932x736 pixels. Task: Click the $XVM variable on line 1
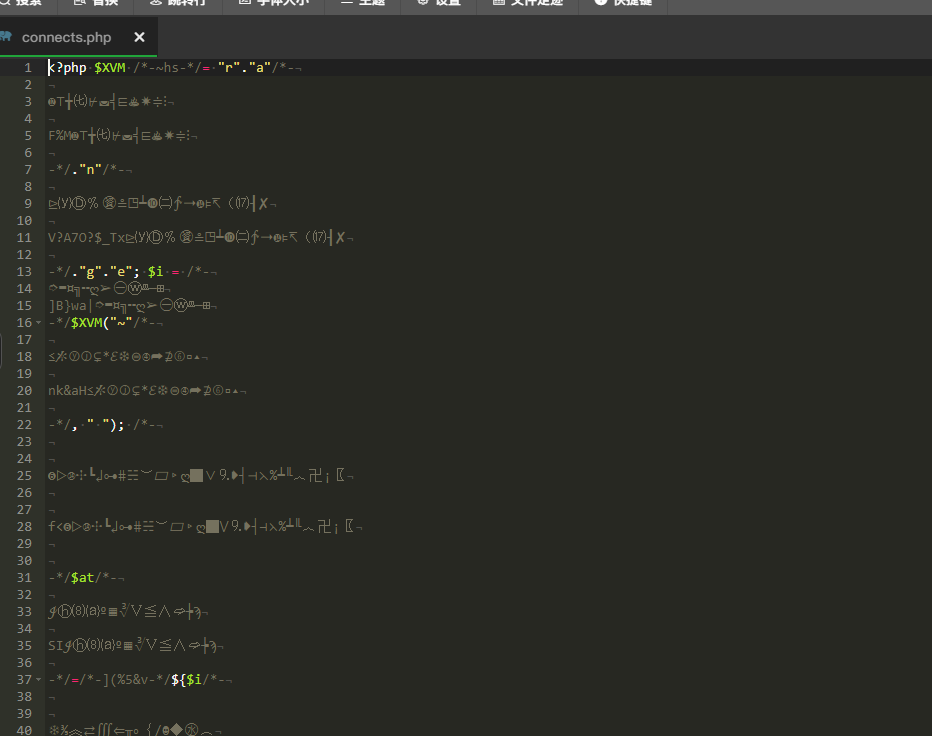click(110, 68)
